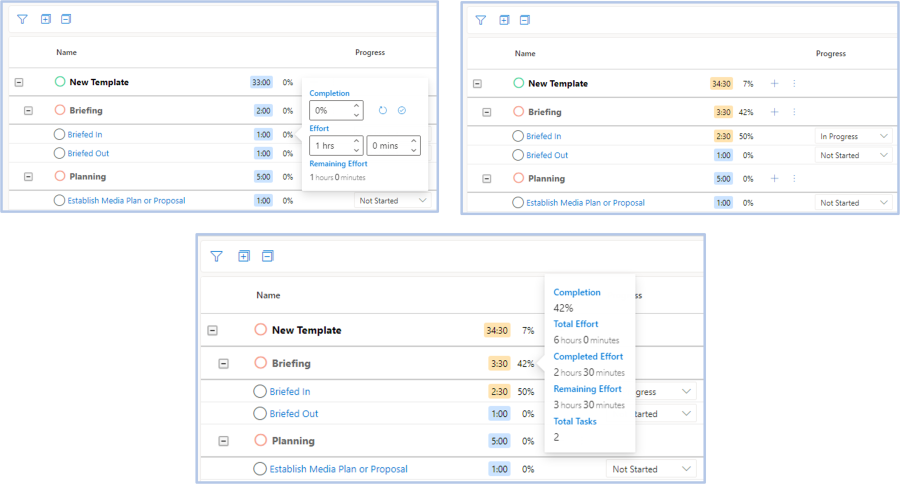The height and width of the screenshot is (484, 900).
Task: Click the reset icon in the Completion popup
Action: [x=383, y=110]
